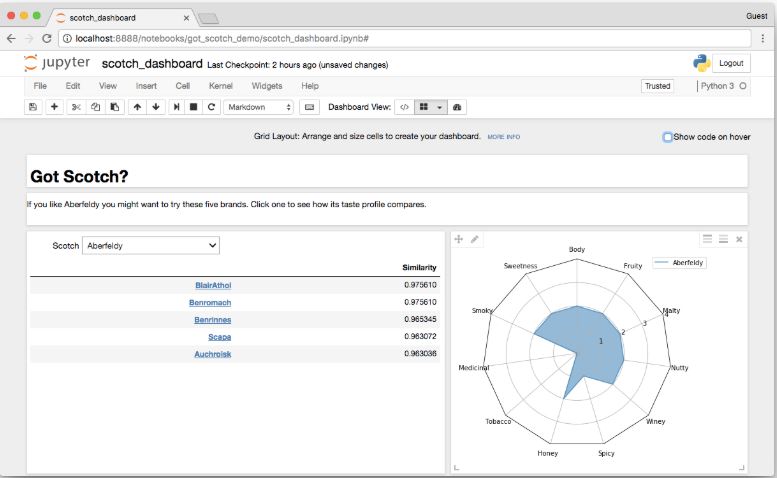The height and width of the screenshot is (478, 777).
Task: Click the Jupyter logo
Action: point(57,63)
